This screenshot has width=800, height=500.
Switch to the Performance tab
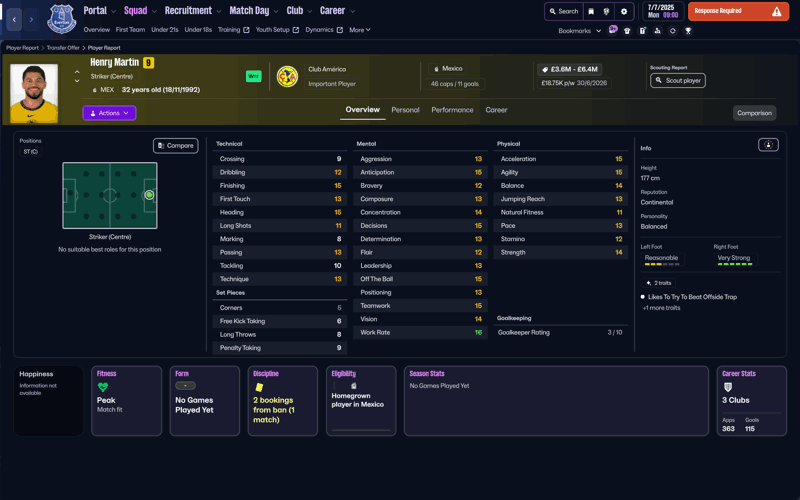pos(452,110)
